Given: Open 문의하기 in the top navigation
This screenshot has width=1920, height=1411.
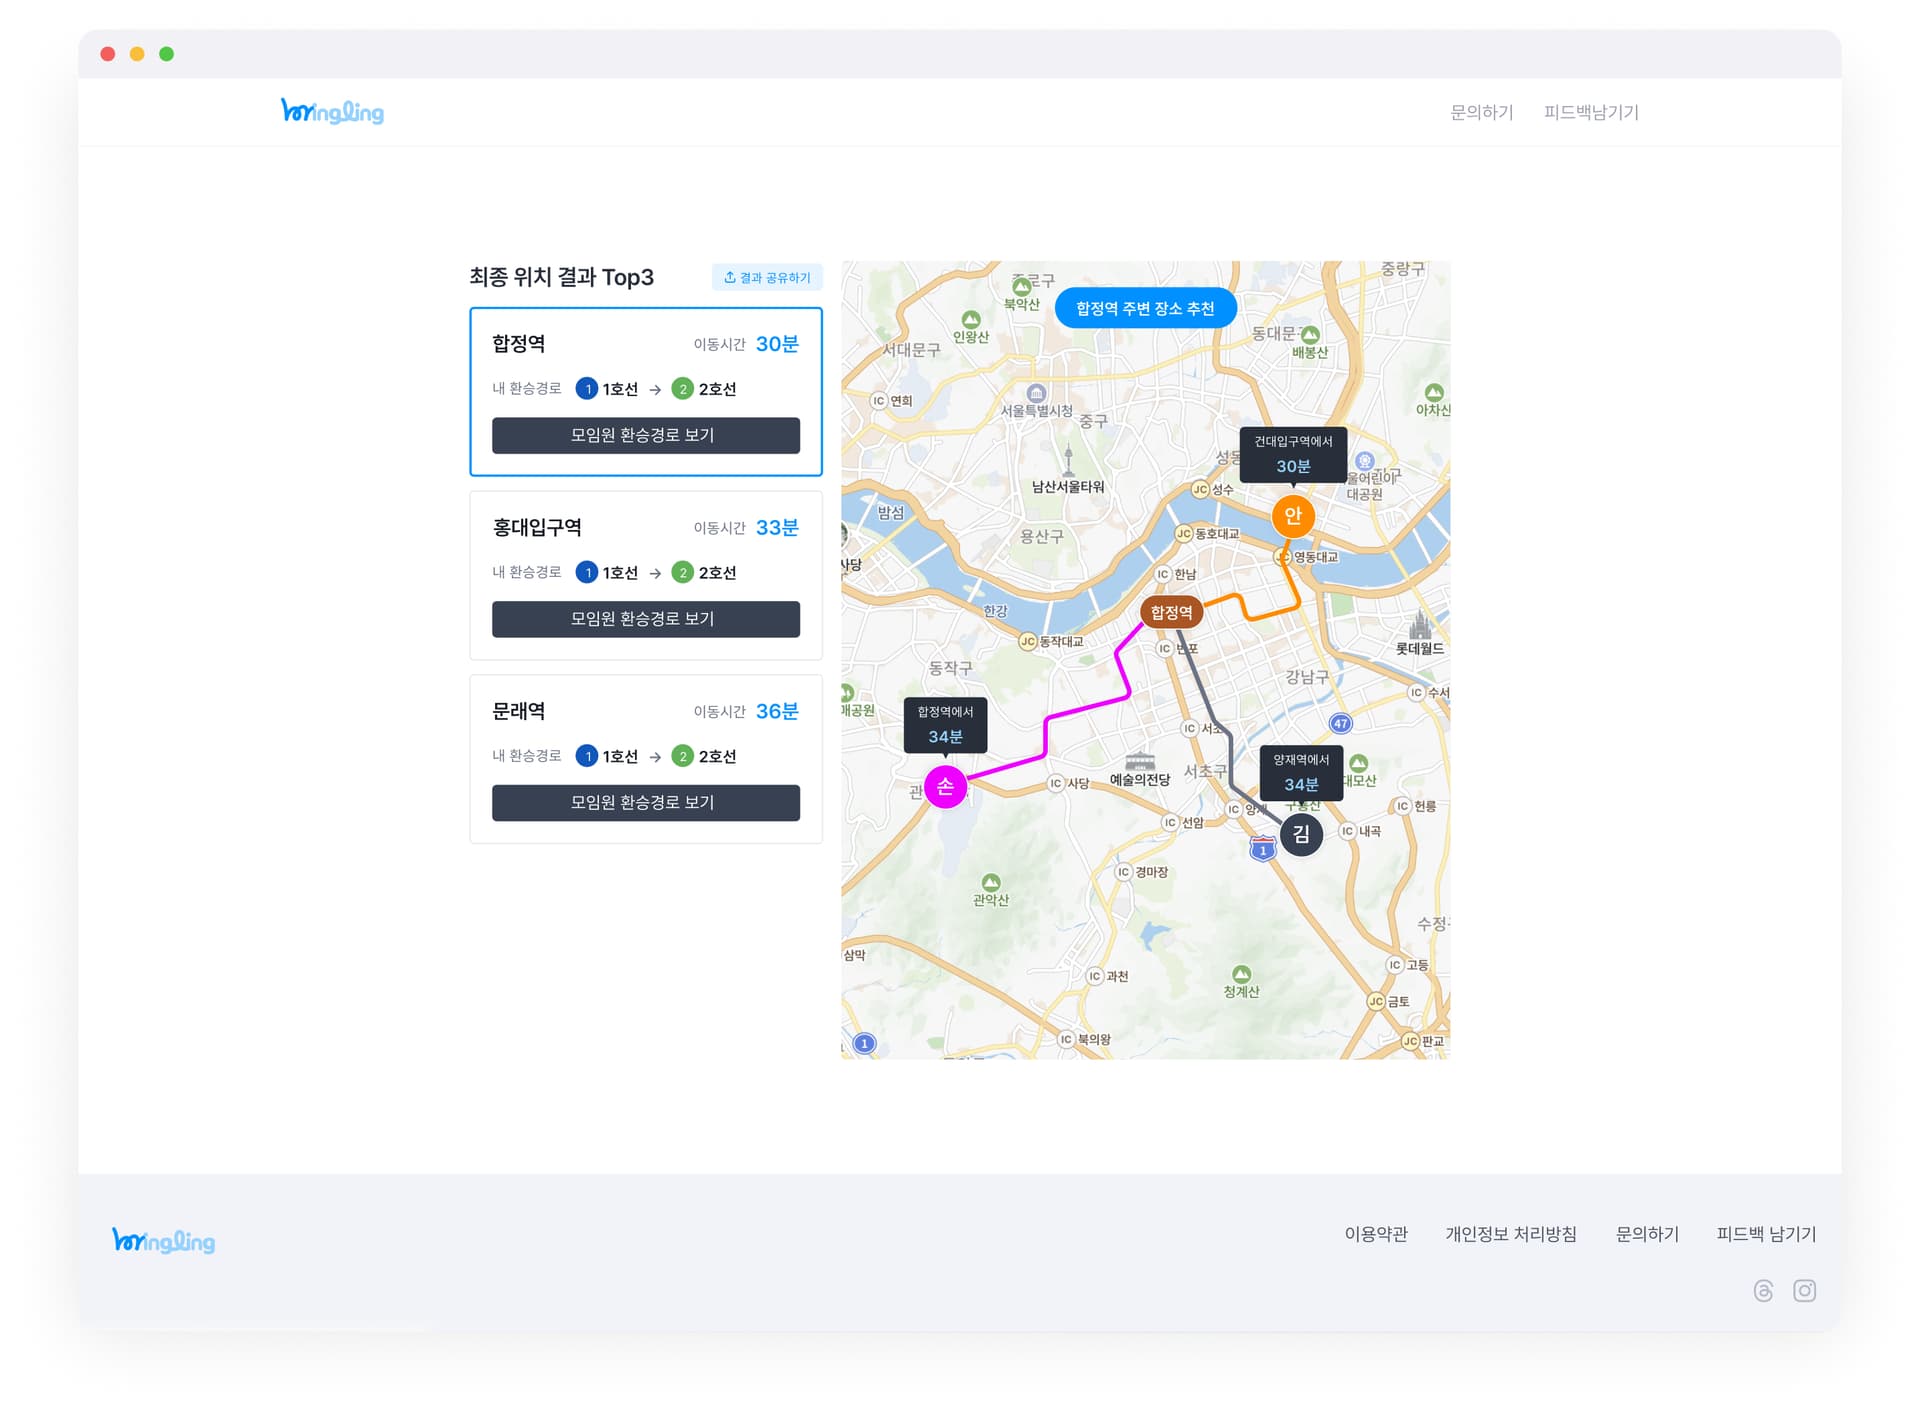Looking at the screenshot, I should click(1481, 112).
